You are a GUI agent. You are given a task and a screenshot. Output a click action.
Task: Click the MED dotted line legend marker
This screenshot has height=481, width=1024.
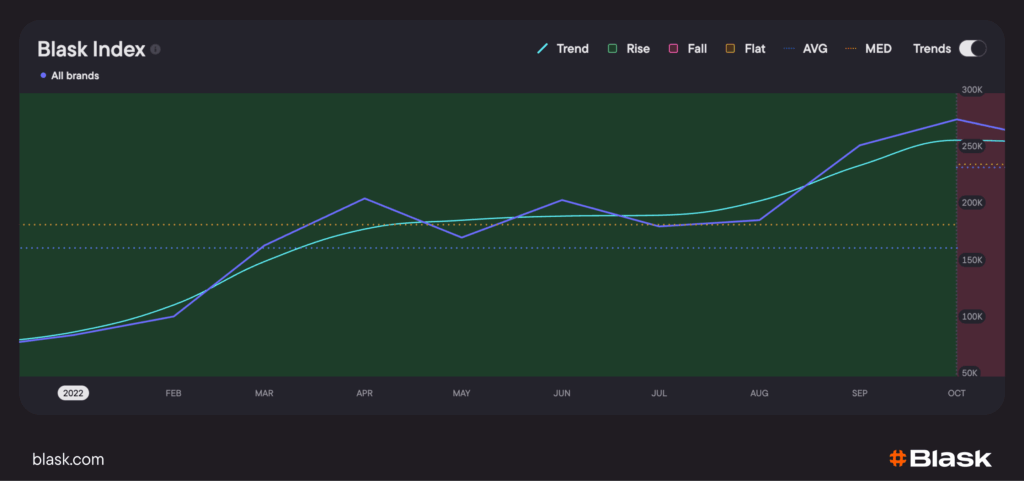(853, 48)
